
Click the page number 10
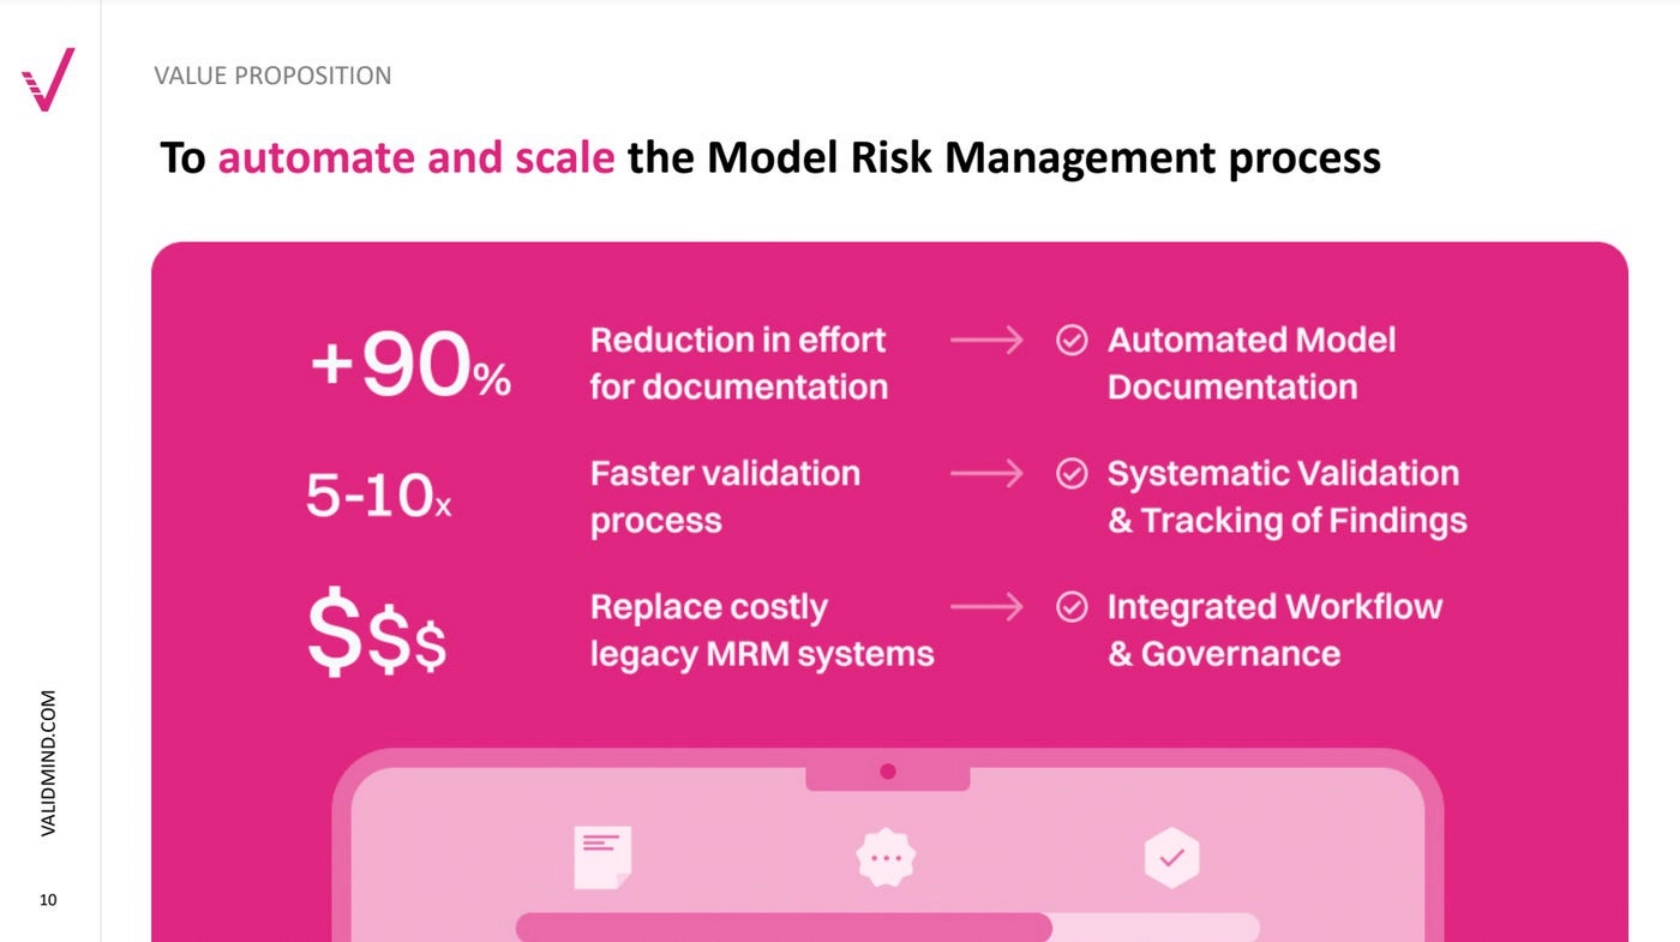[48, 900]
